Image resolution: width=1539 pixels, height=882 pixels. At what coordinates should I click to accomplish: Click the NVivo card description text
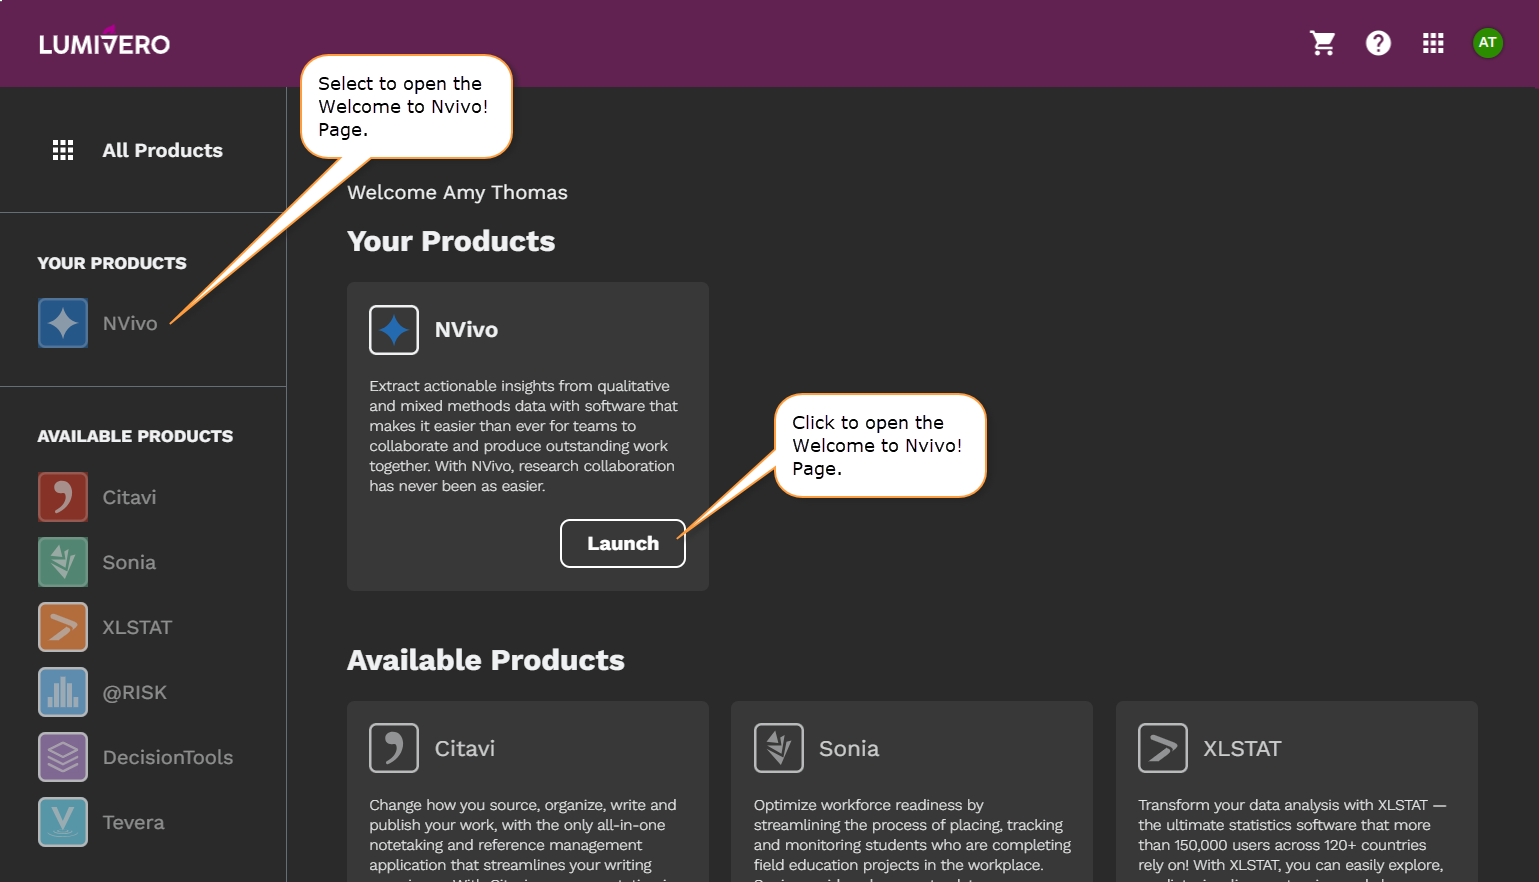523,436
